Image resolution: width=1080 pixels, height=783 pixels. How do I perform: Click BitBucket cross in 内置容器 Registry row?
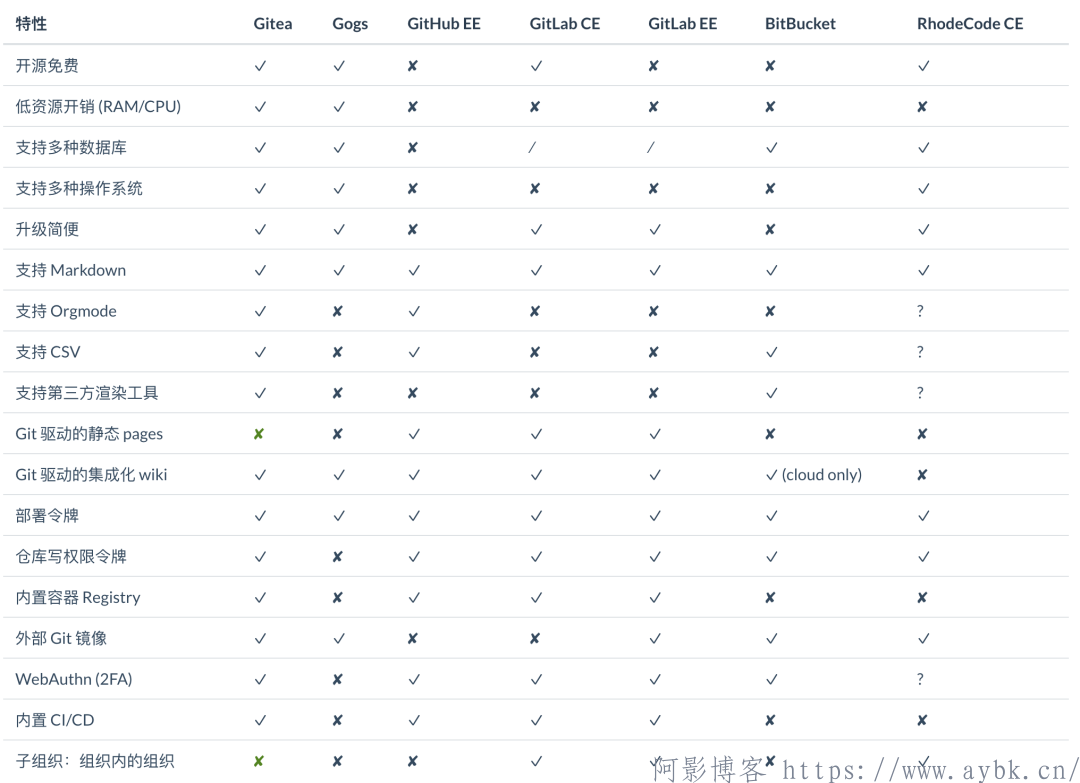pyautogui.click(x=770, y=598)
